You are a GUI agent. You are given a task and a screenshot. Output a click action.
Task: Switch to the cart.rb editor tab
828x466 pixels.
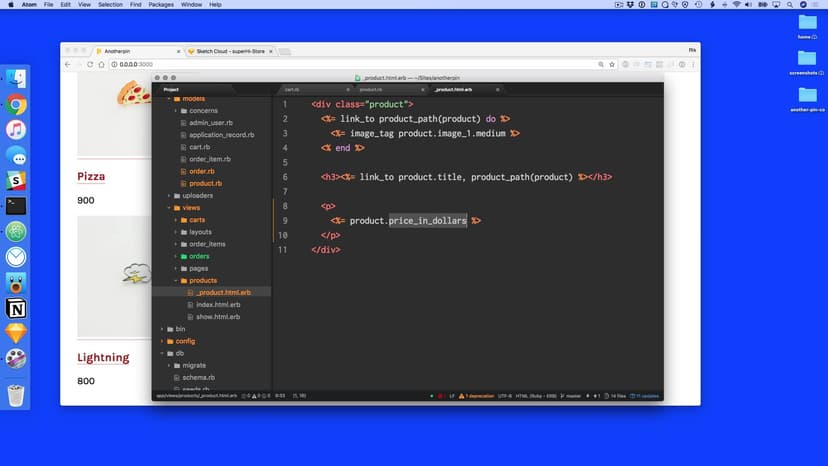point(292,90)
